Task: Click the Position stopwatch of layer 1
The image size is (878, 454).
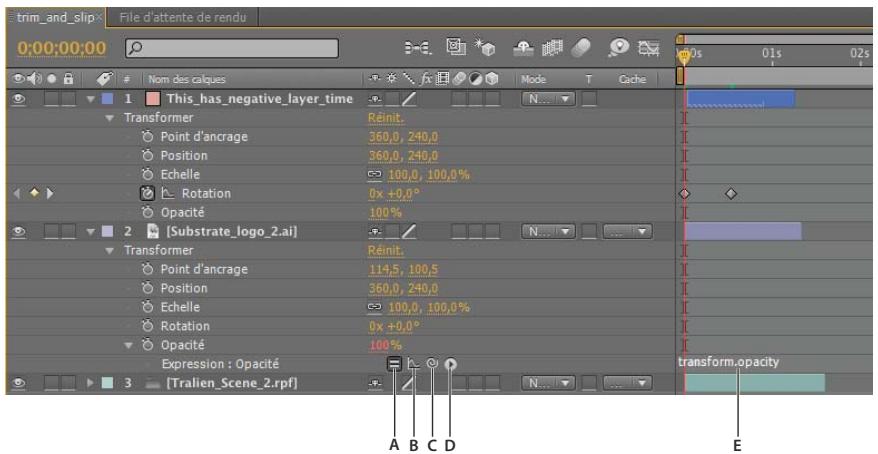Action: 147,156
